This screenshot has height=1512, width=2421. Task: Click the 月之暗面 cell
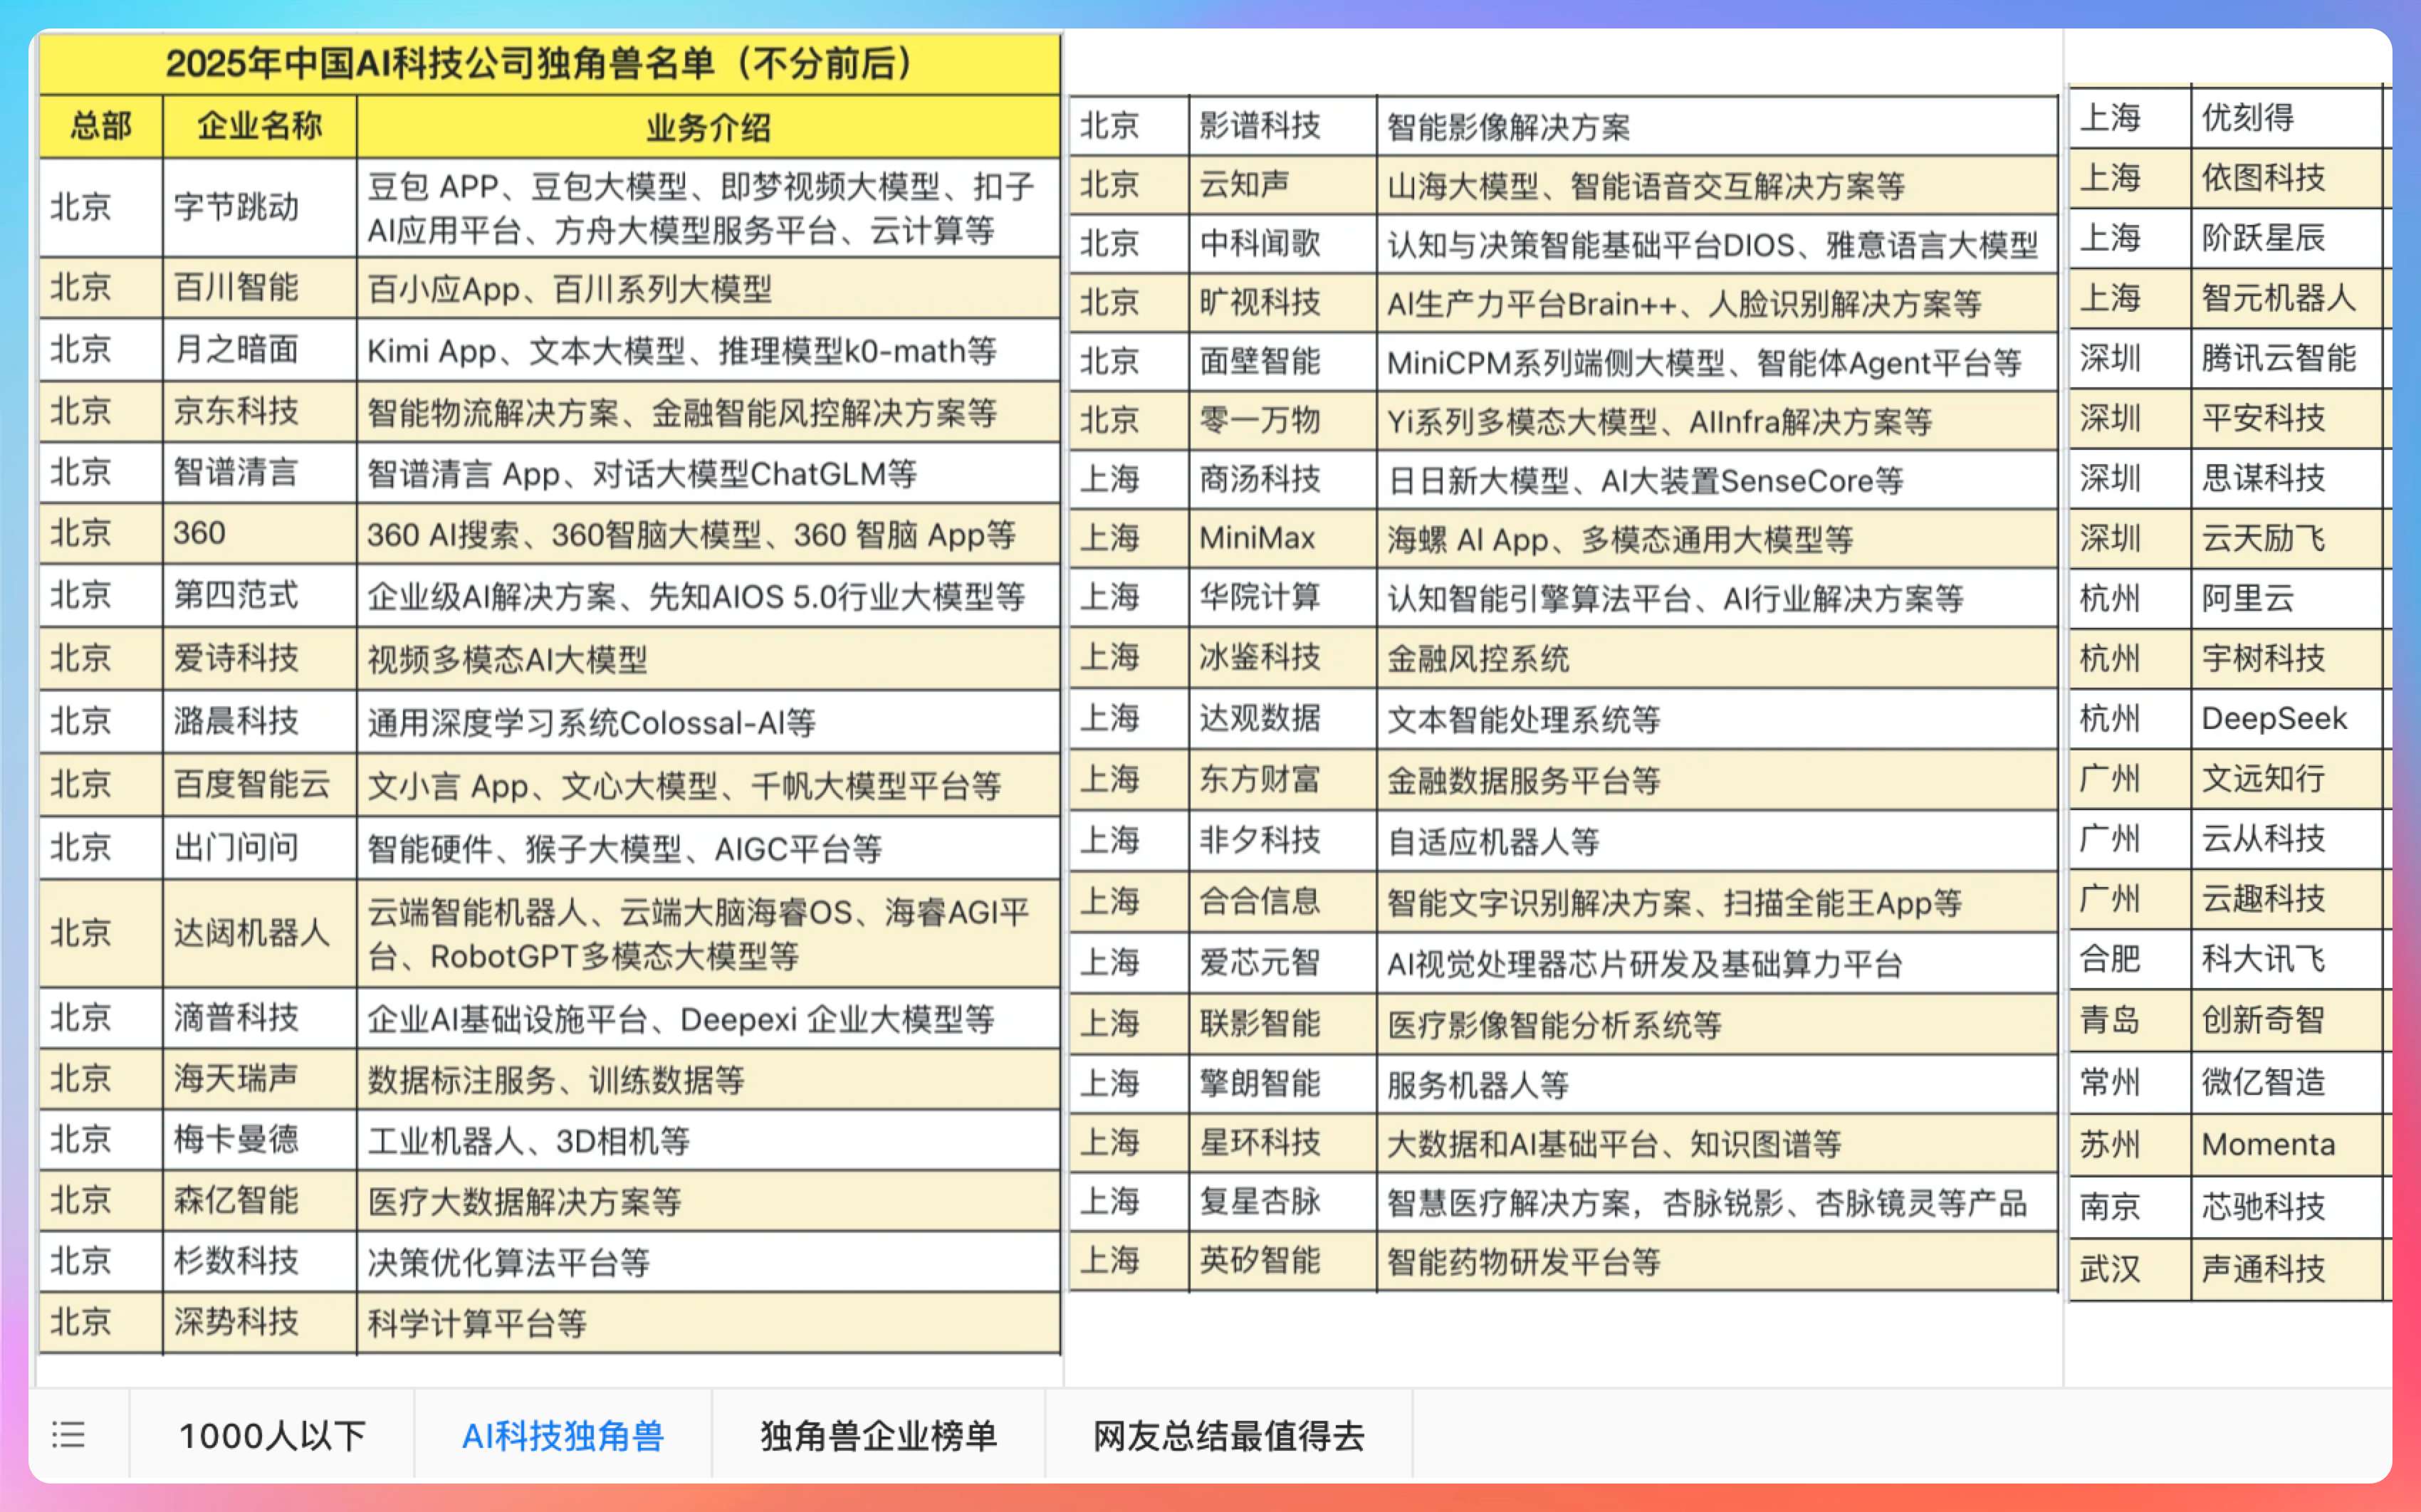(237, 350)
